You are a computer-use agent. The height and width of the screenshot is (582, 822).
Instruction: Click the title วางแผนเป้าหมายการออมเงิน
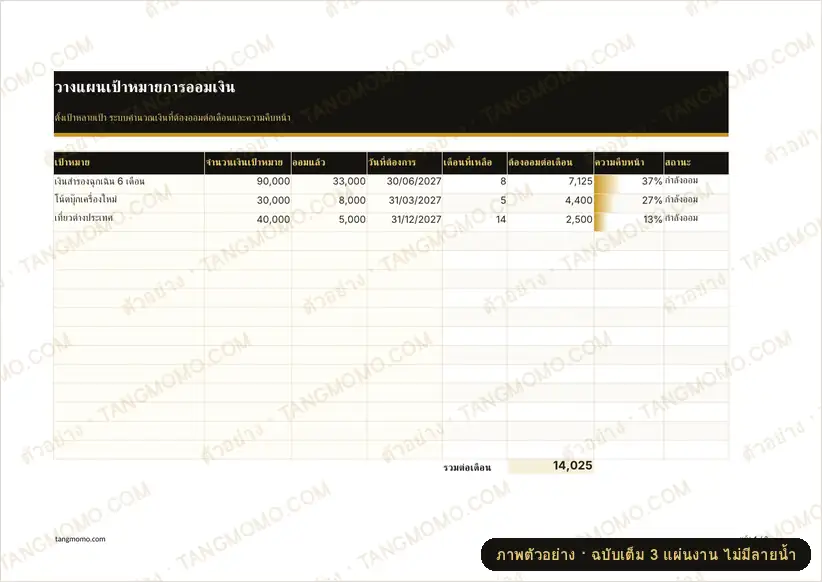(145, 87)
